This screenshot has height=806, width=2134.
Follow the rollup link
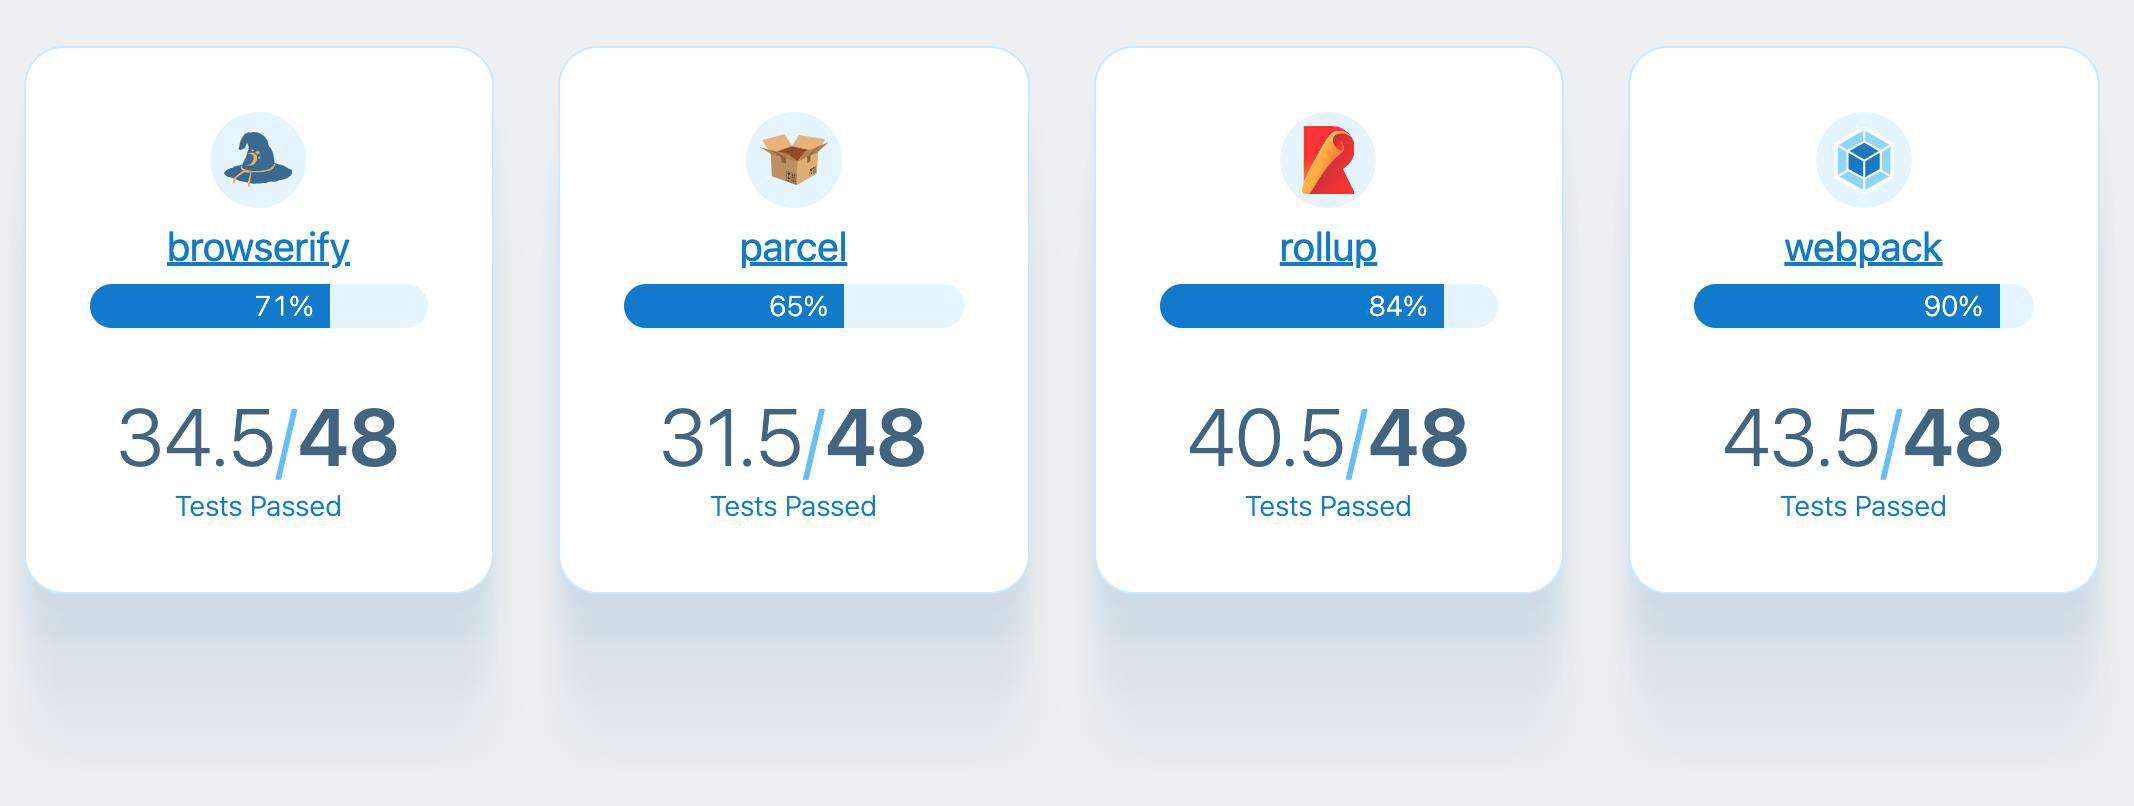point(1328,247)
